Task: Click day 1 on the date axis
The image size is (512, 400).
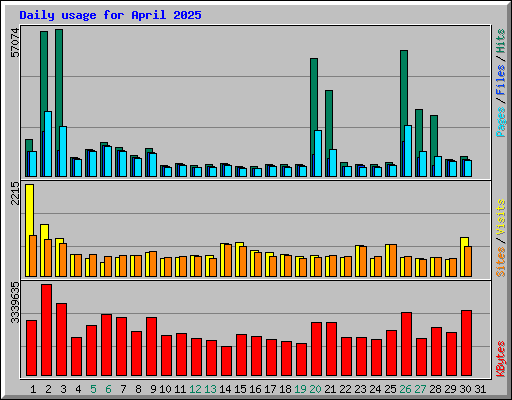Action: [33, 389]
